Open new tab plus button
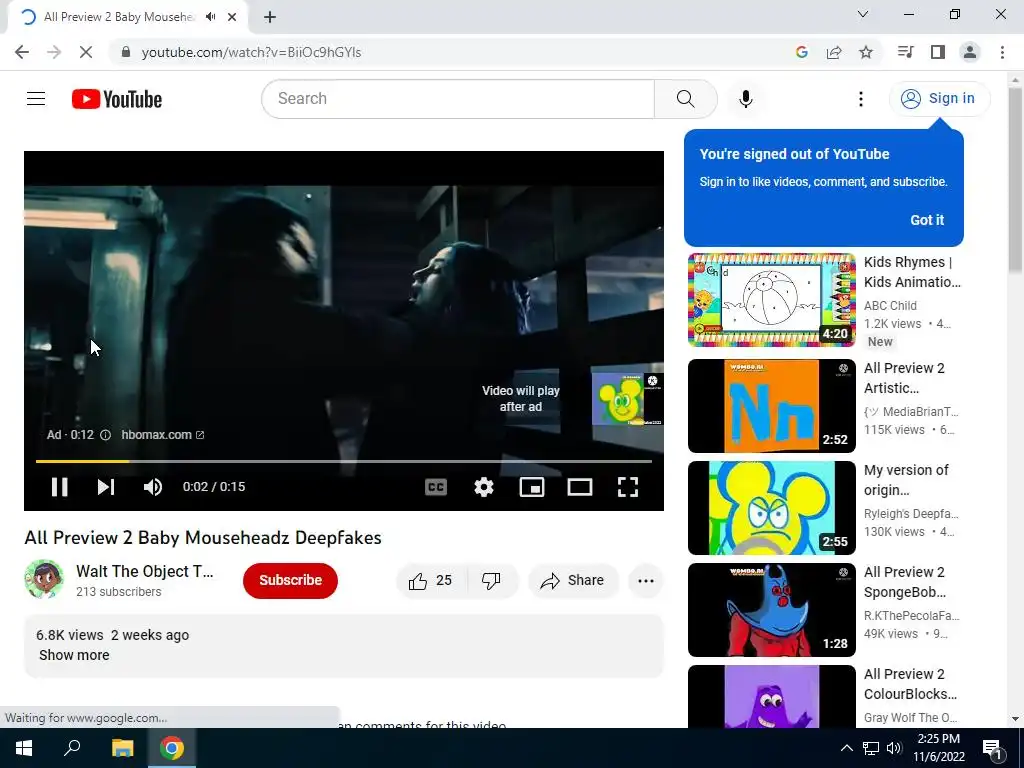The image size is (1024, 768). 270,17
